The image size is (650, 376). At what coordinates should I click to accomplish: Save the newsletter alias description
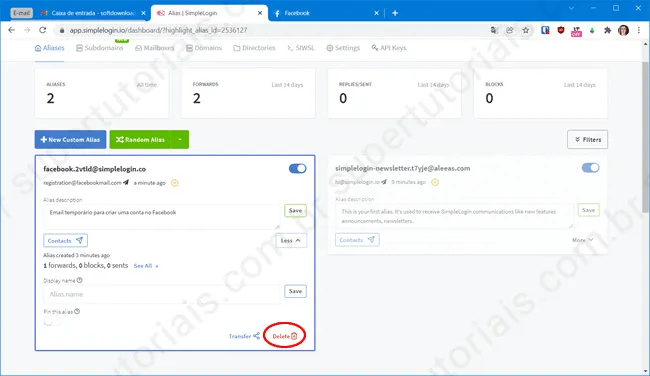(588, 210)
